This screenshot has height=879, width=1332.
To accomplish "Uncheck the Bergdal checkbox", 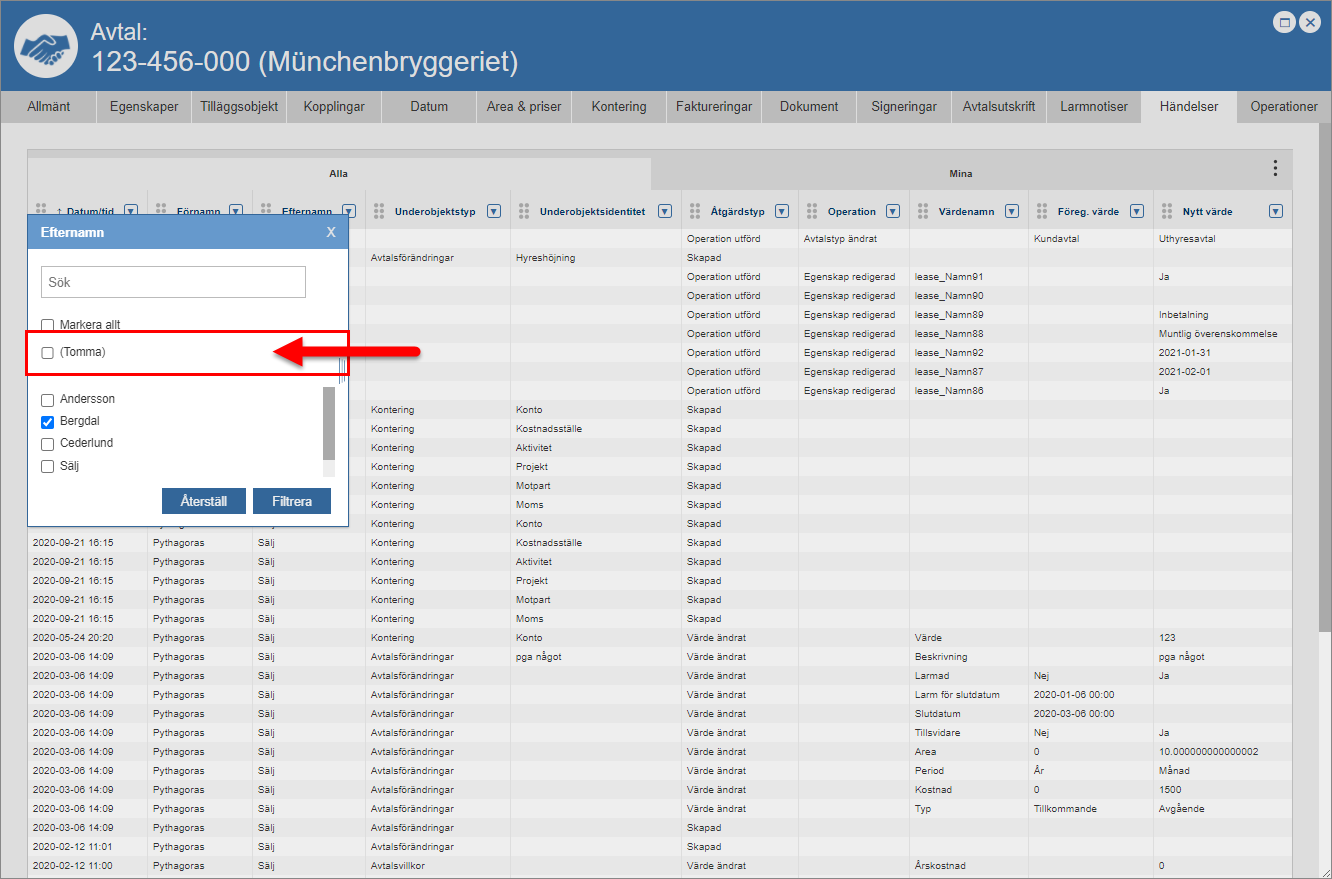I will point(47,422).
